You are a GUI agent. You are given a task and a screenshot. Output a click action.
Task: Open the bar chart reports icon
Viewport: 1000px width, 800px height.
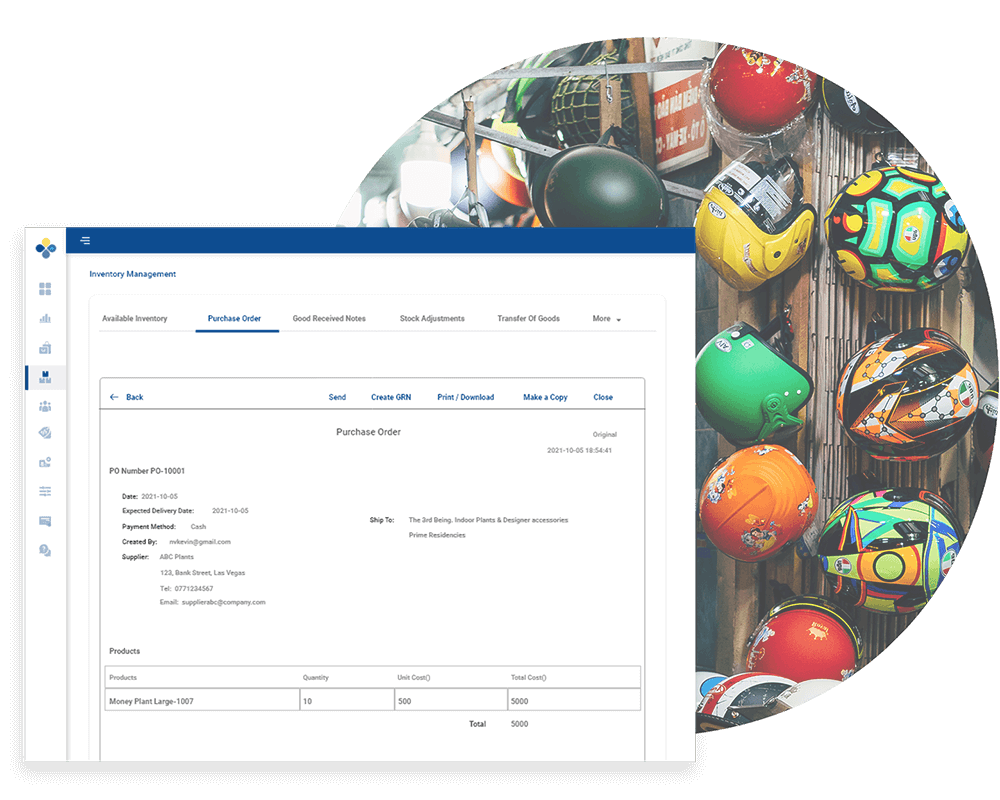pyautogui.click(x=45, y=318)
